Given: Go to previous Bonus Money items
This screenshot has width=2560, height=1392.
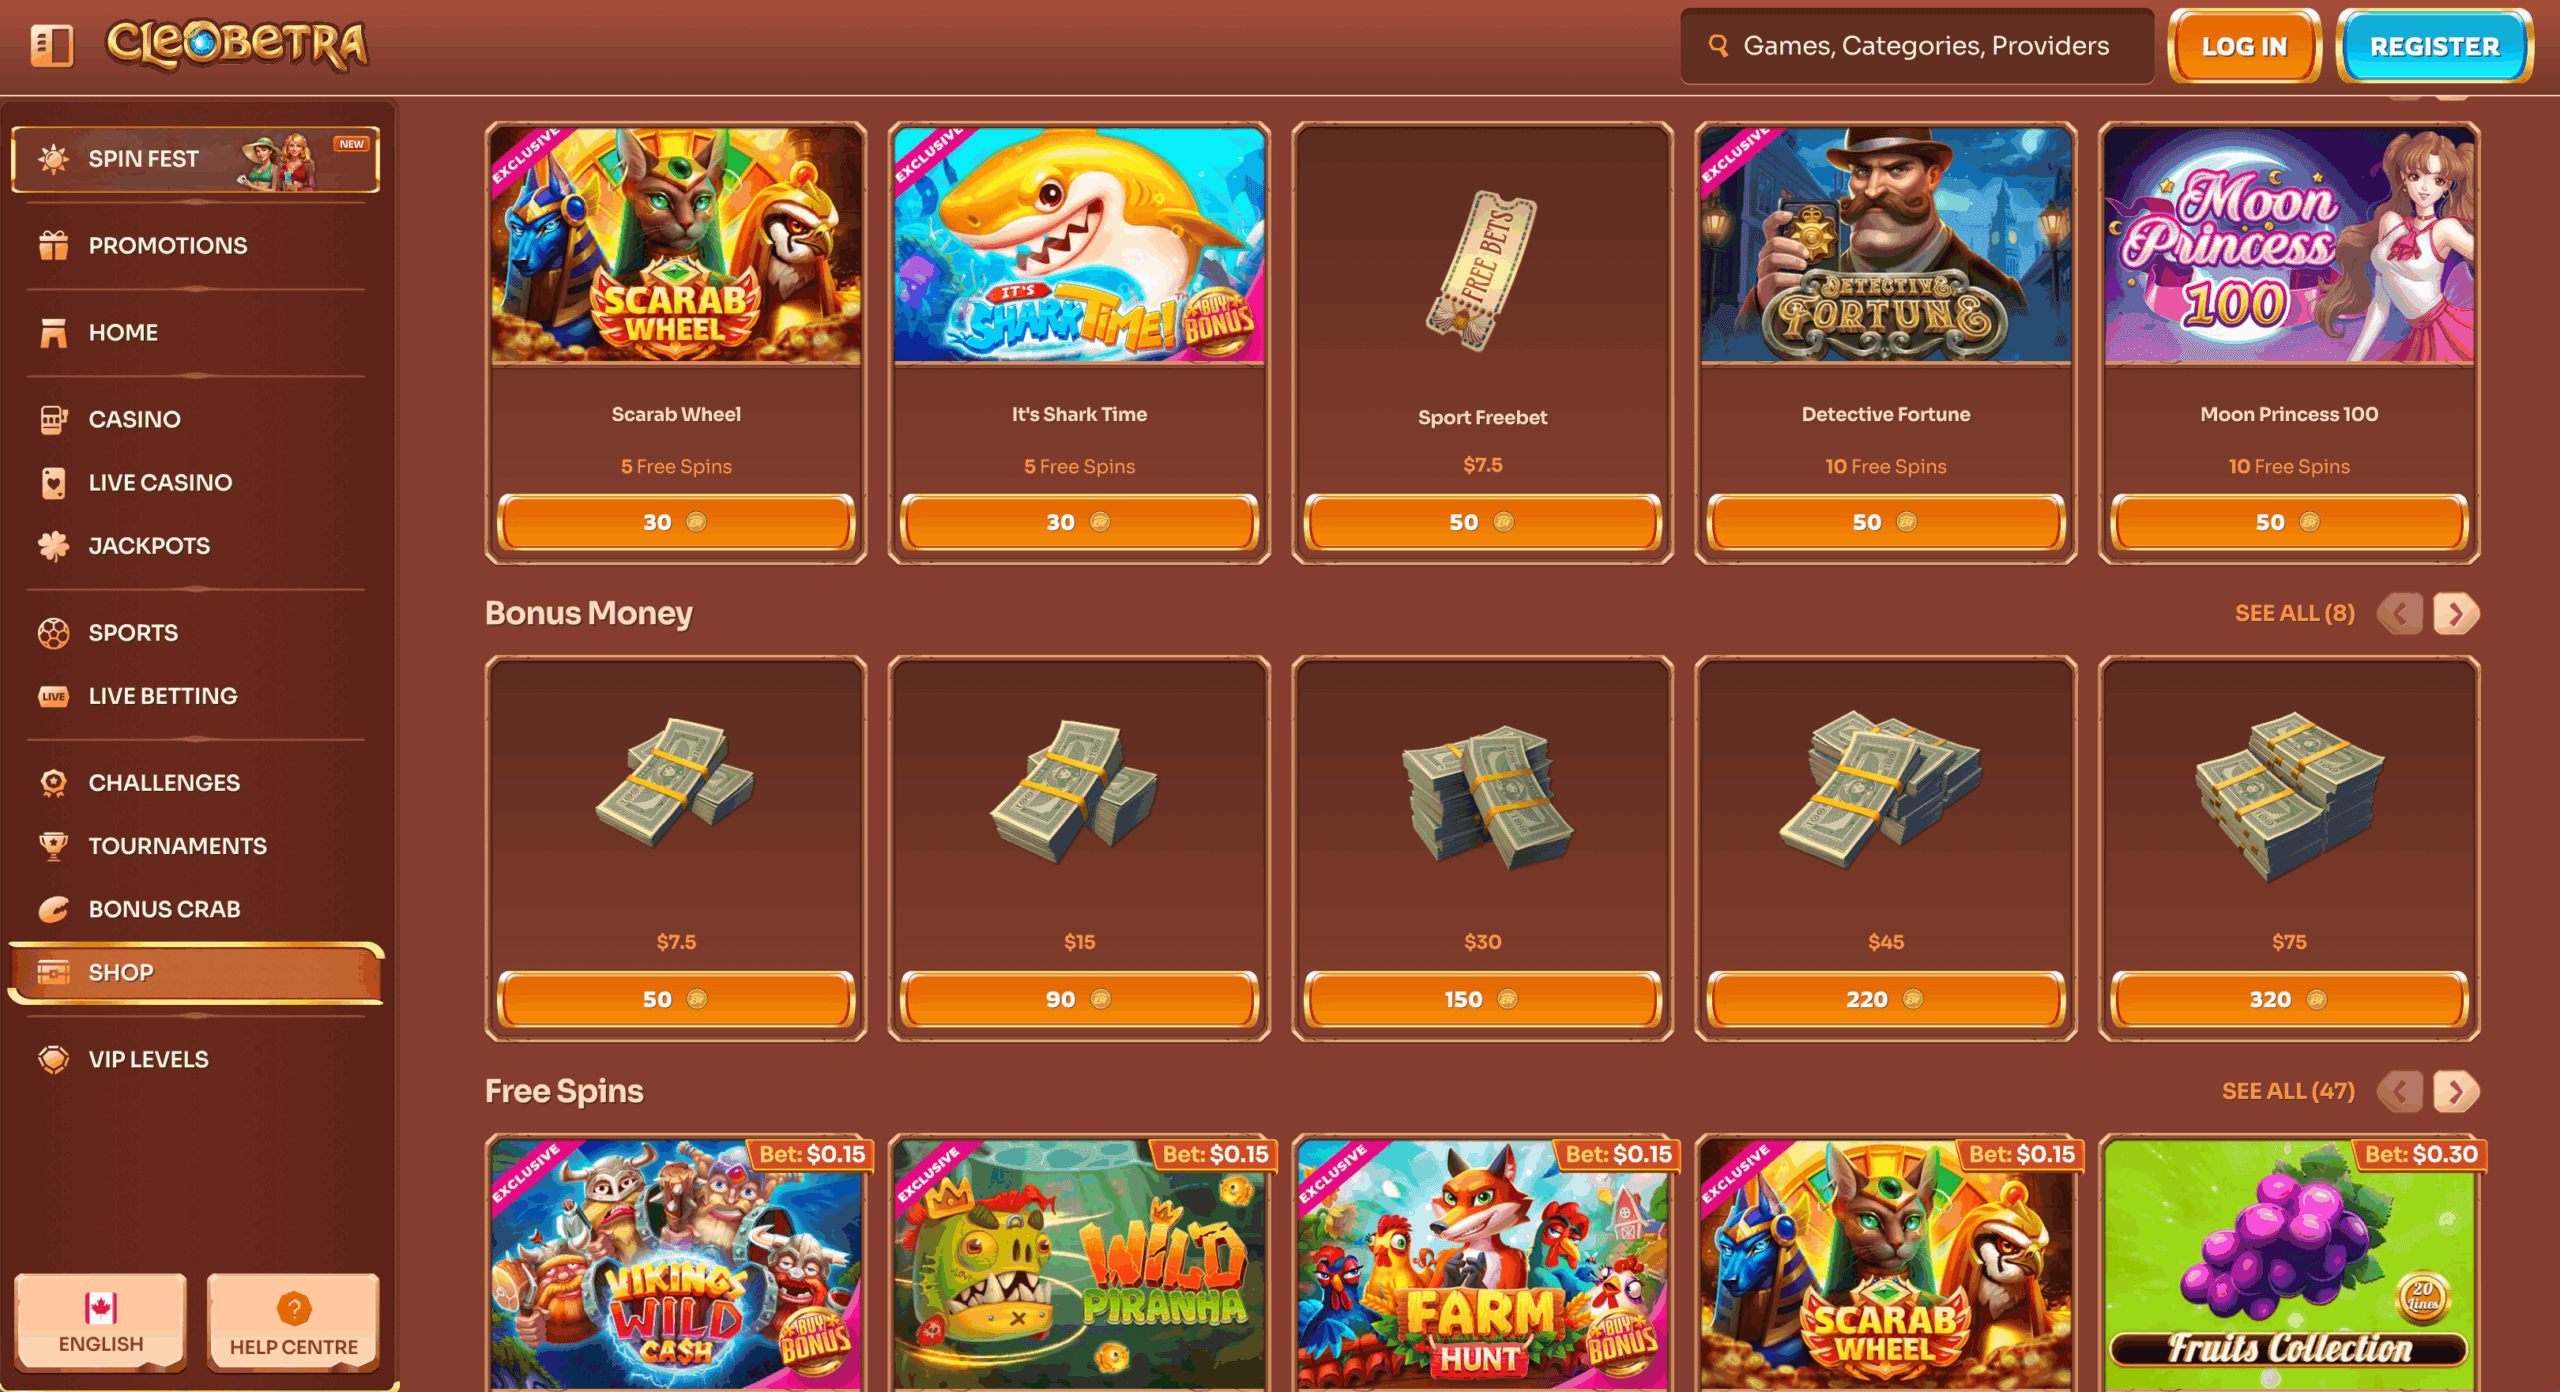Looking at the screenshot, I should (2399, 614).
